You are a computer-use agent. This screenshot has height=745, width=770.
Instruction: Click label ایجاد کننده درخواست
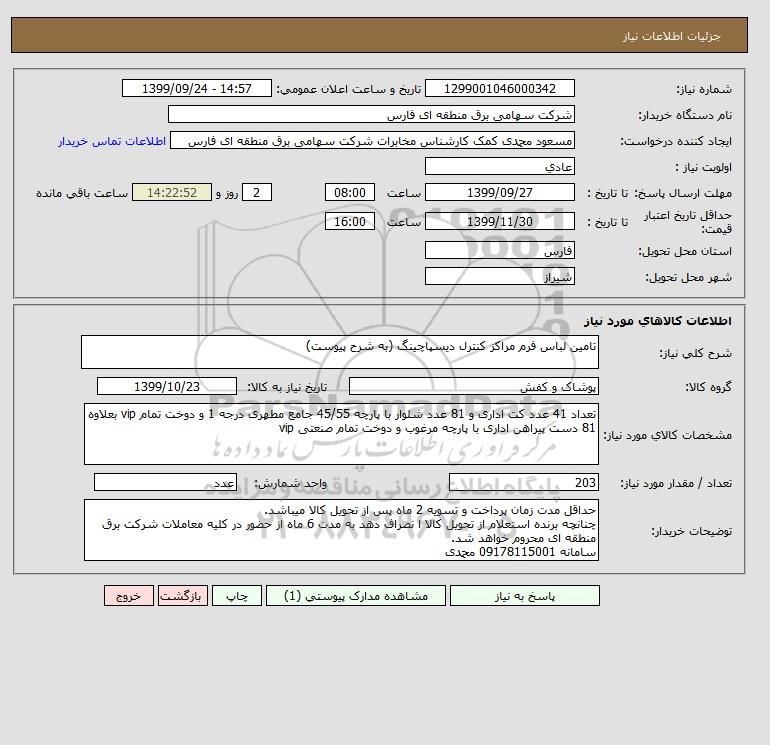[x=676, y=141]
